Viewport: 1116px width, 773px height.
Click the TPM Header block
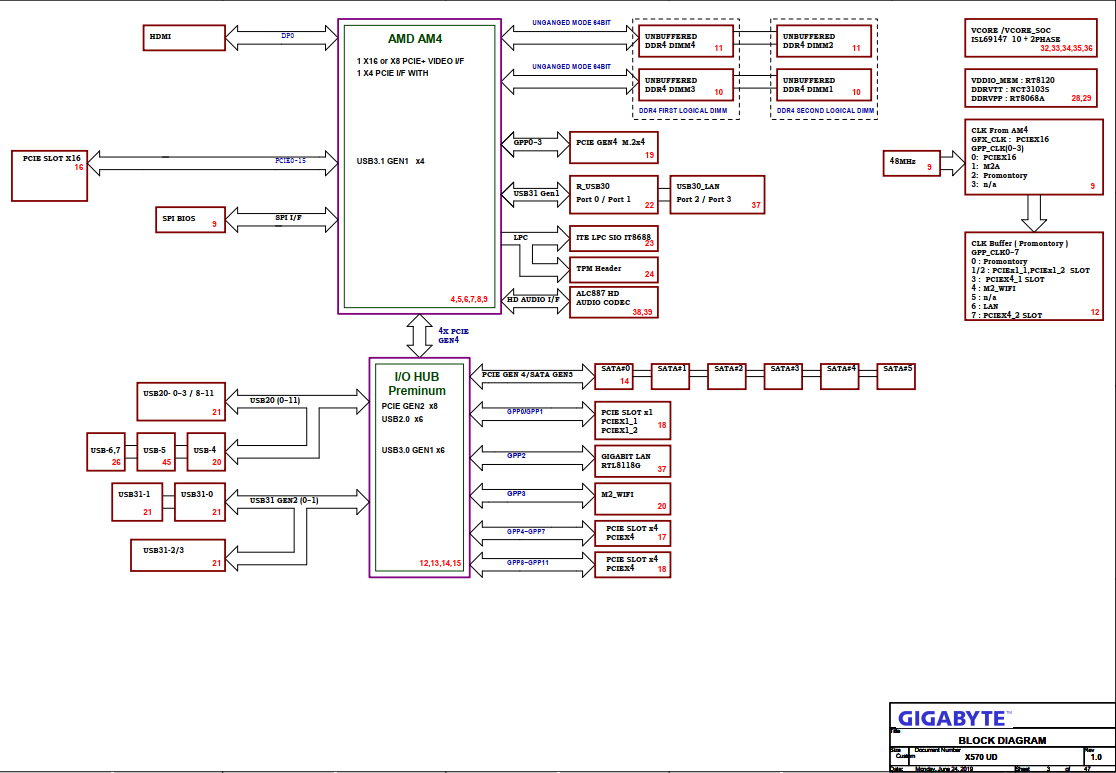[x=613, y=270]
